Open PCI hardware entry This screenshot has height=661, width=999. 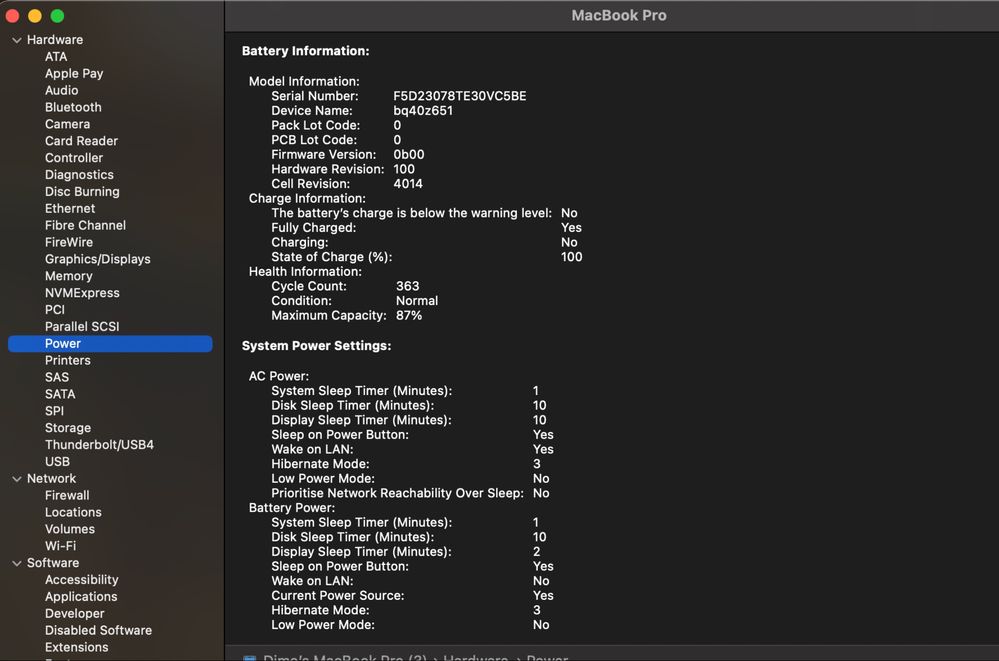point(55,310)
